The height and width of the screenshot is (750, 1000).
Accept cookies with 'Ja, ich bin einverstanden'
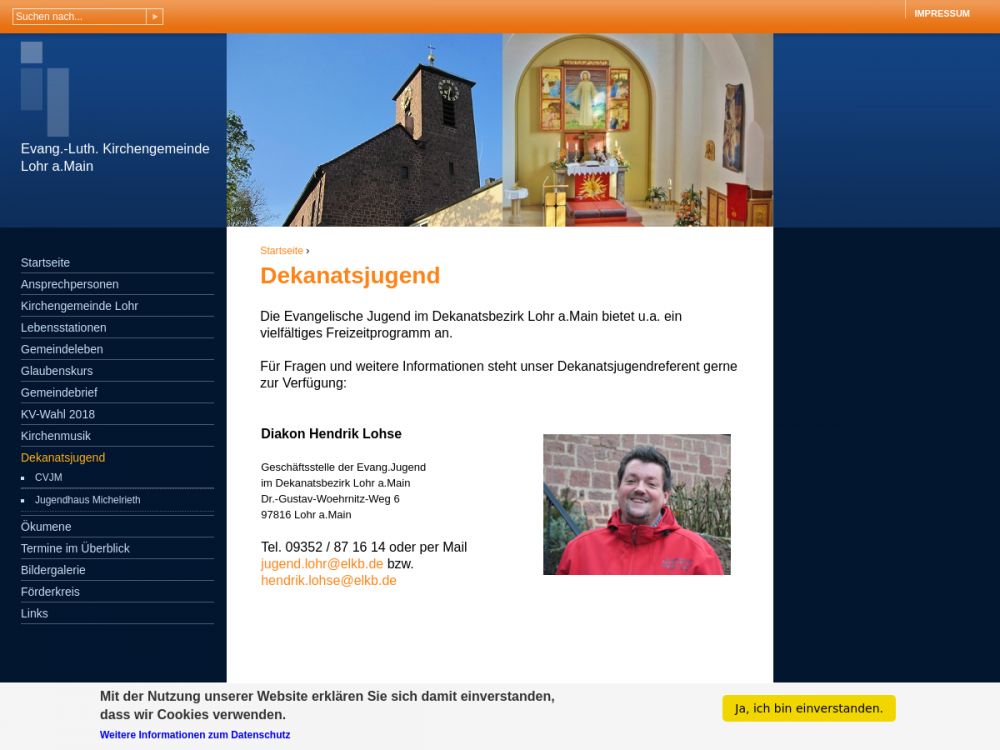click(x=808, y=708)
